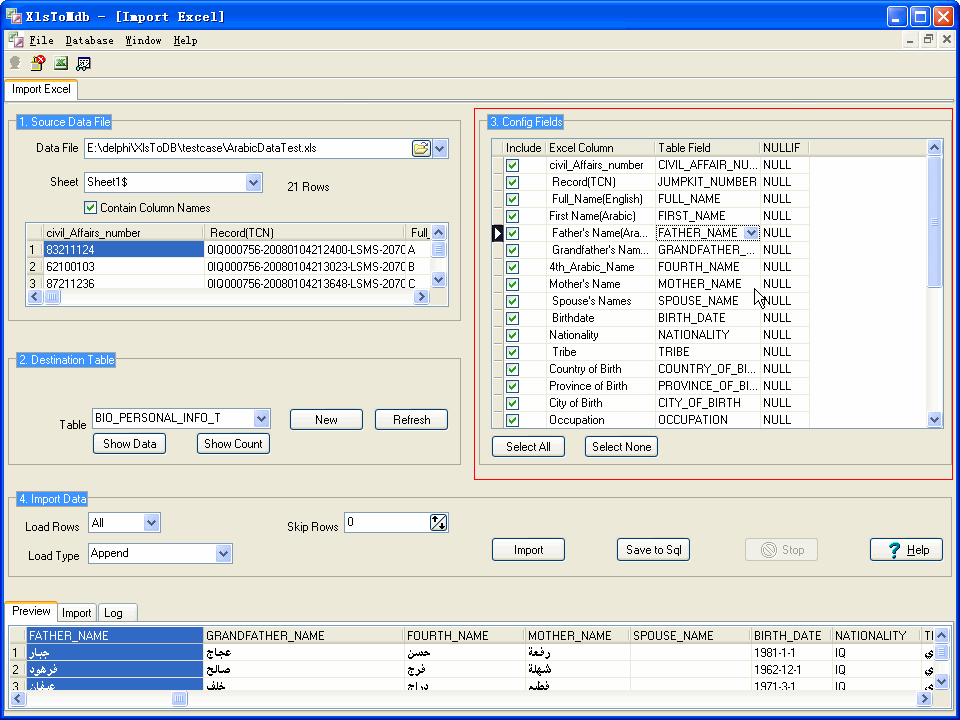Image resolution: width=960 pixels, height=720 pixels.
Task: Uncheck Include for Occupation row
Action: pos(512,420)
